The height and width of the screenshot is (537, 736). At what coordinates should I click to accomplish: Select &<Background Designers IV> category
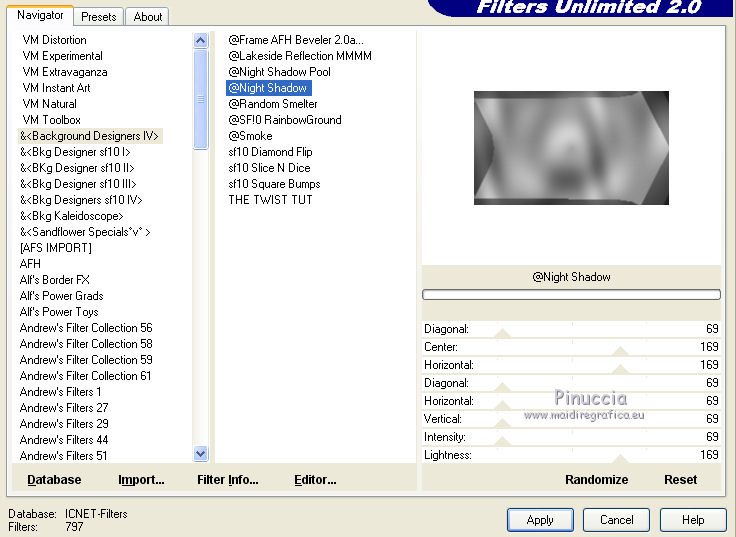(90, 136)
